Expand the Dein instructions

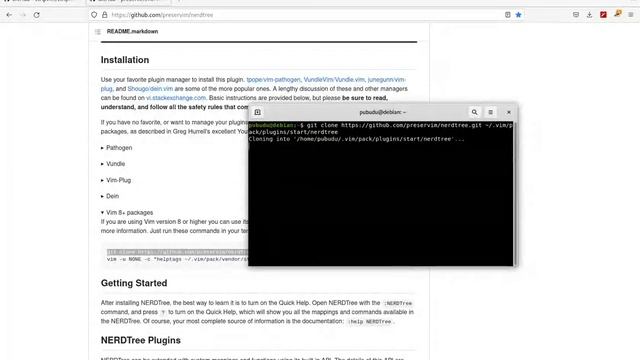point(110,196)
